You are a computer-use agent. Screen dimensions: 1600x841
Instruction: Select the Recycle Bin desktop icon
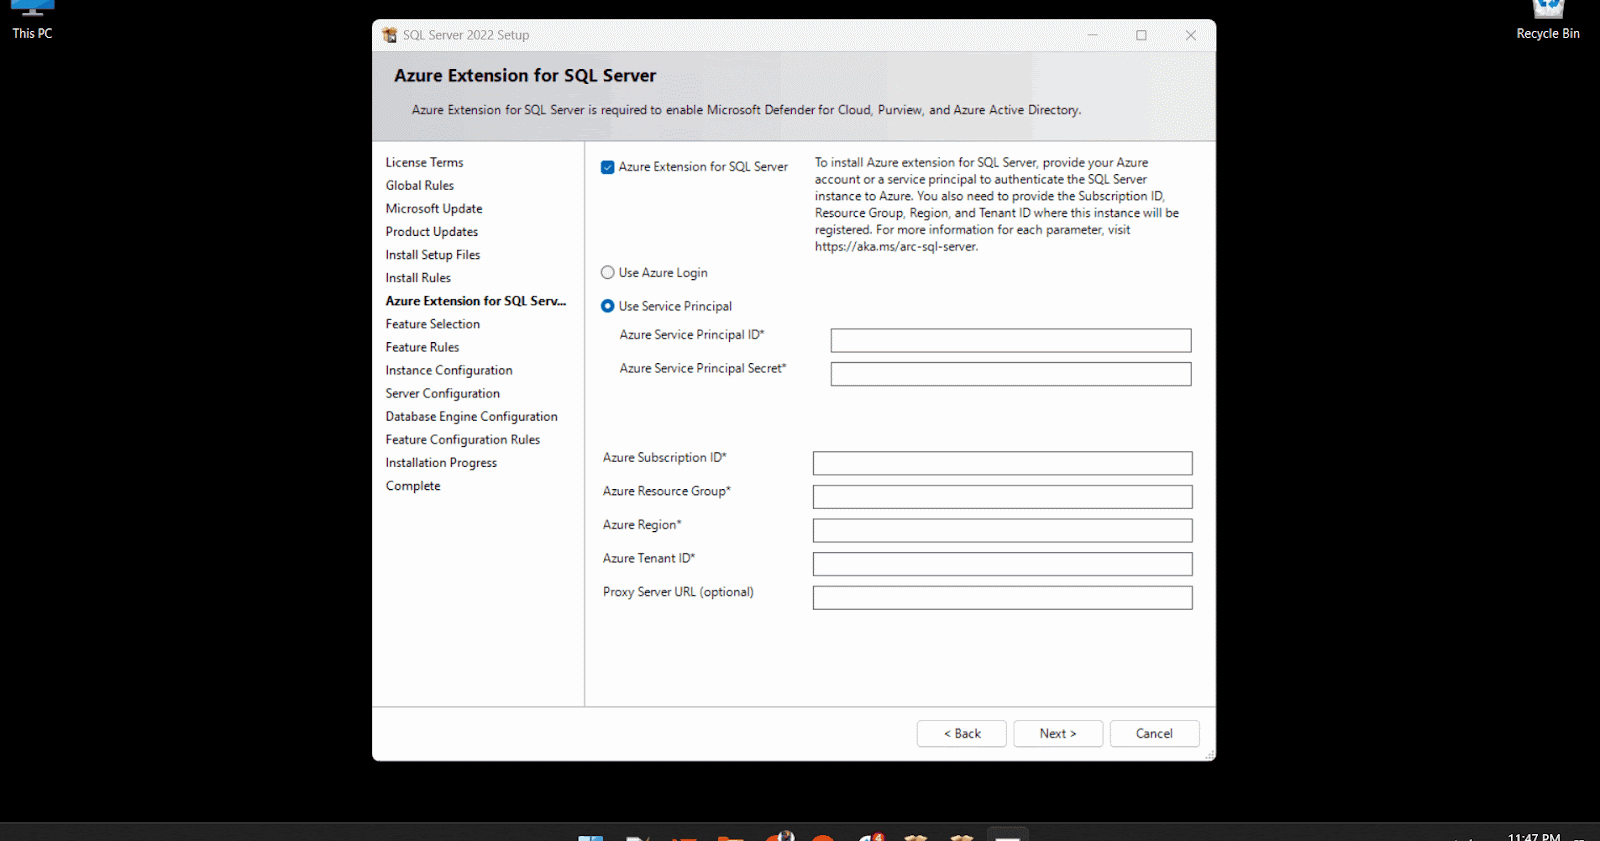coord(1547,18)
